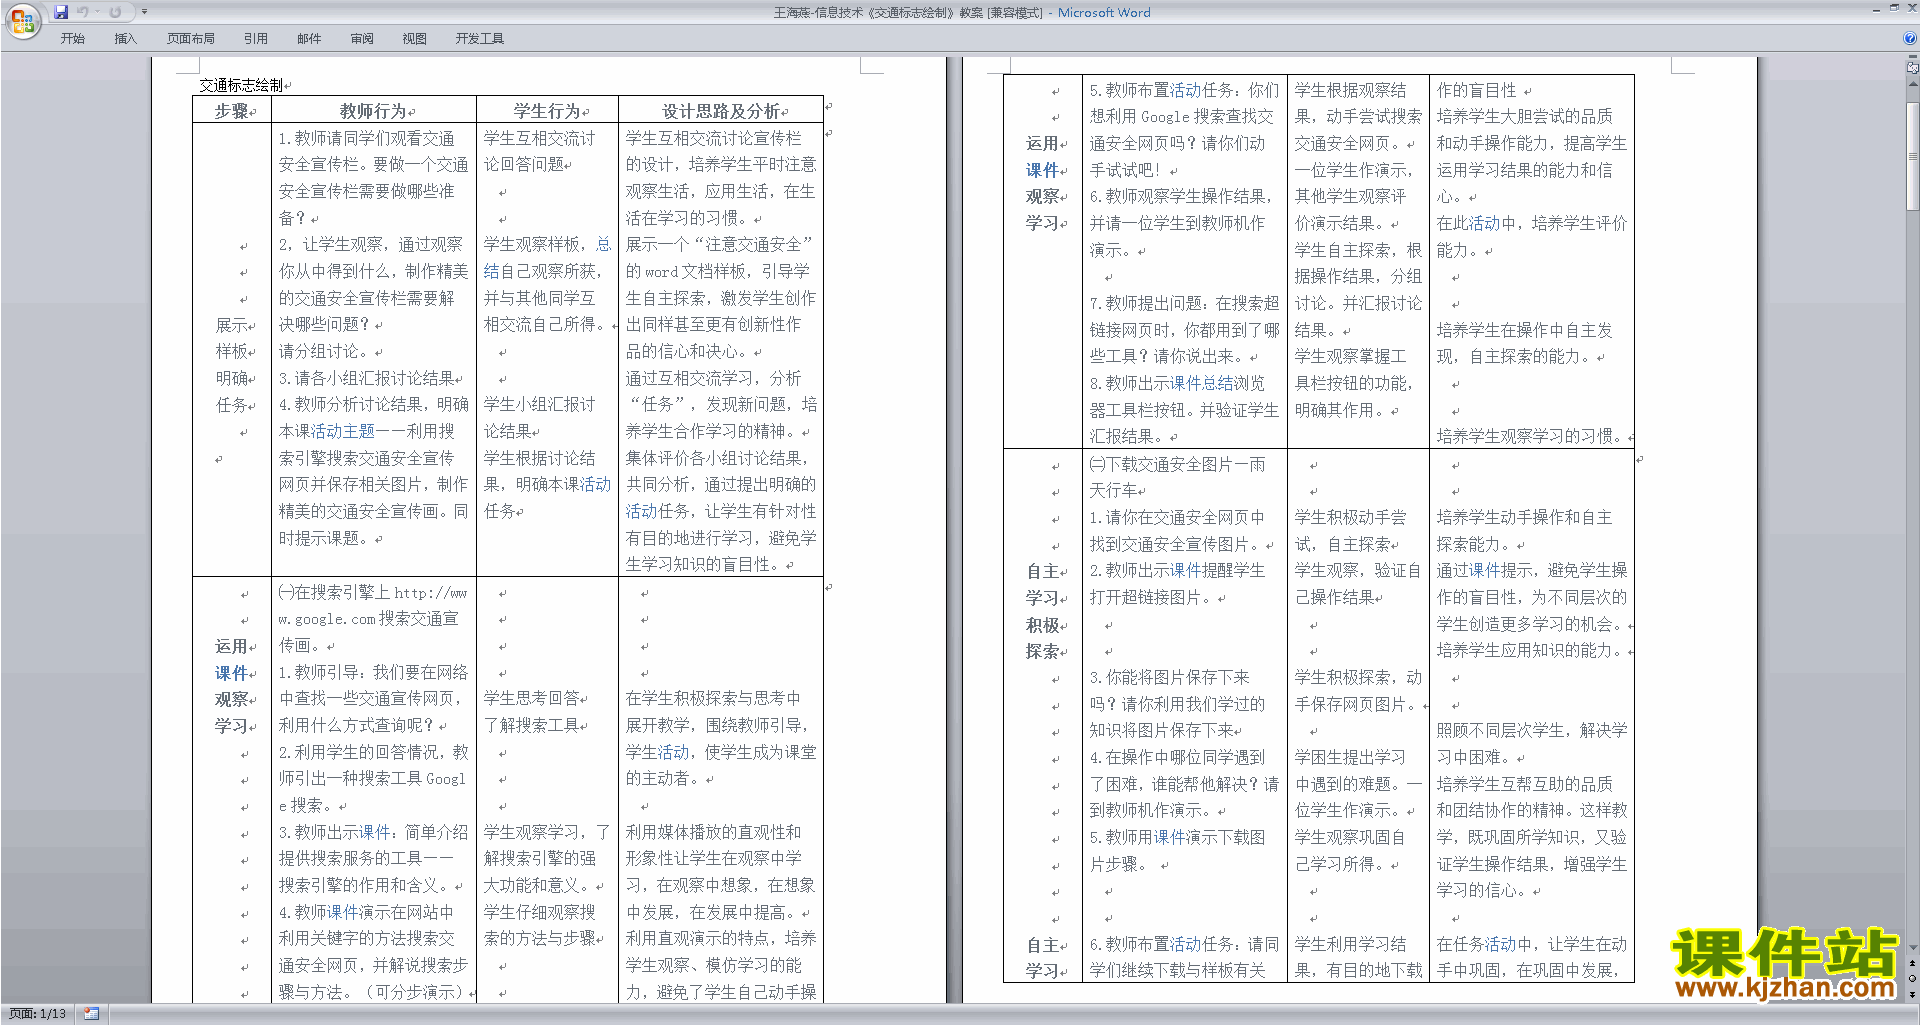Click the blue 活动主题 text in the first table
Viewport: 1920px width, 1025px height.
[x=342, y=431]
